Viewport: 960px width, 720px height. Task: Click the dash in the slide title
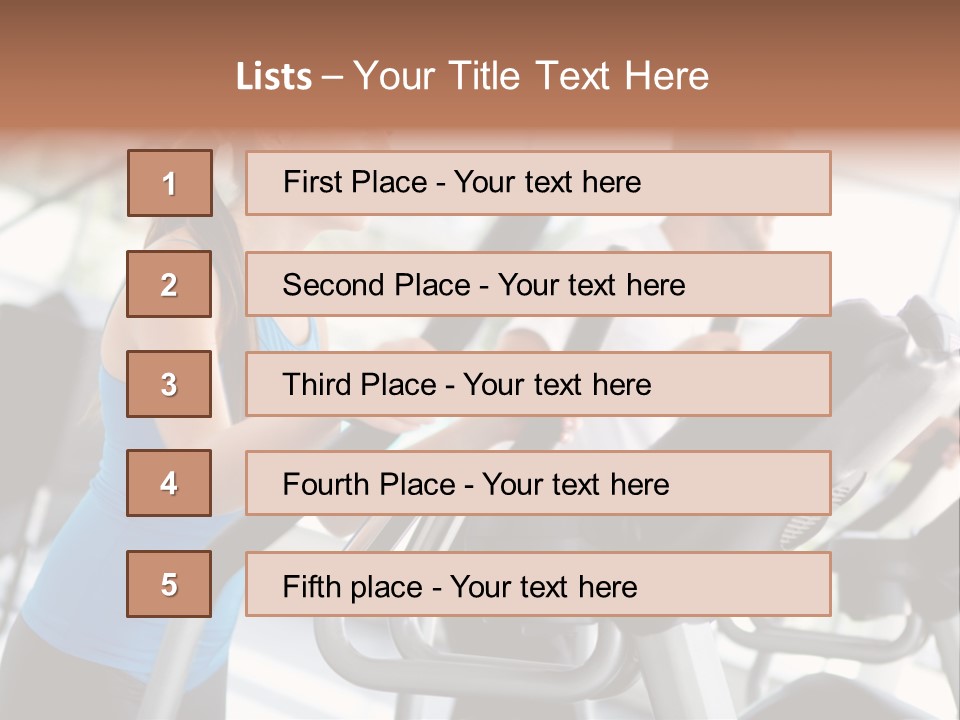332,77
